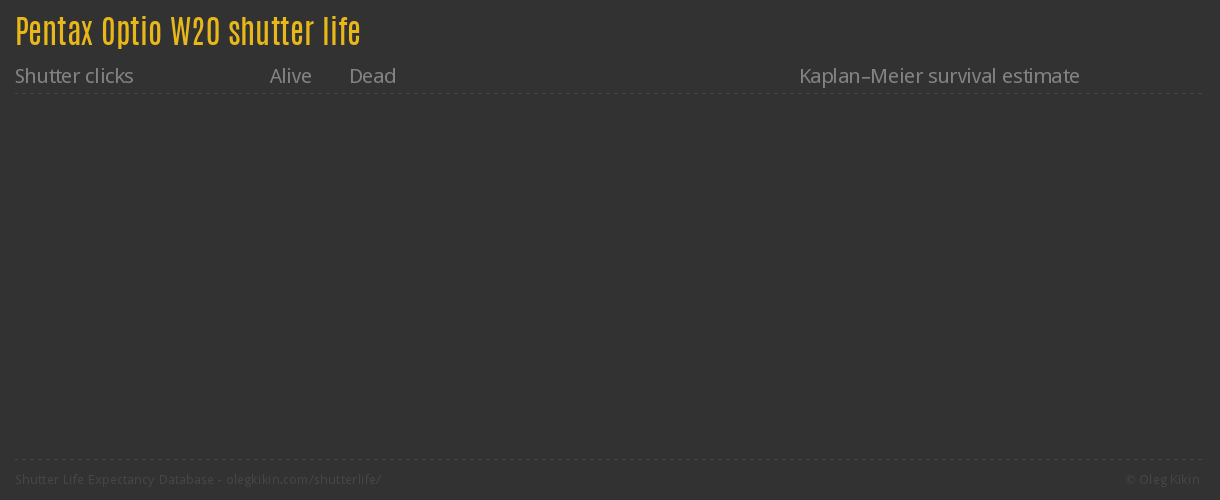Image resolution: width=1220 pixels, height=500 pixels.
Task: Click the dashed separator under column headers
Action: point(608,94)
